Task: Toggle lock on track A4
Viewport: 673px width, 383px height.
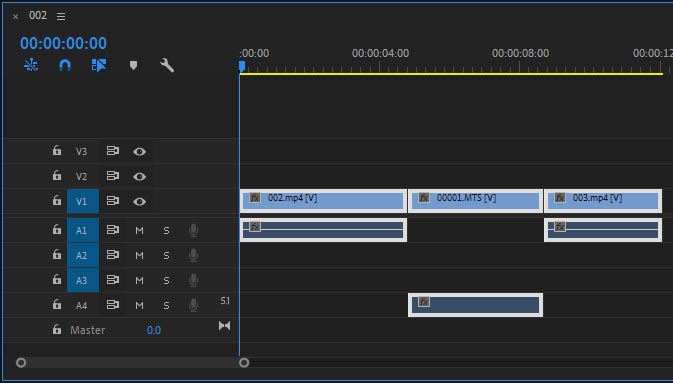Action: [x=57, y=304]
